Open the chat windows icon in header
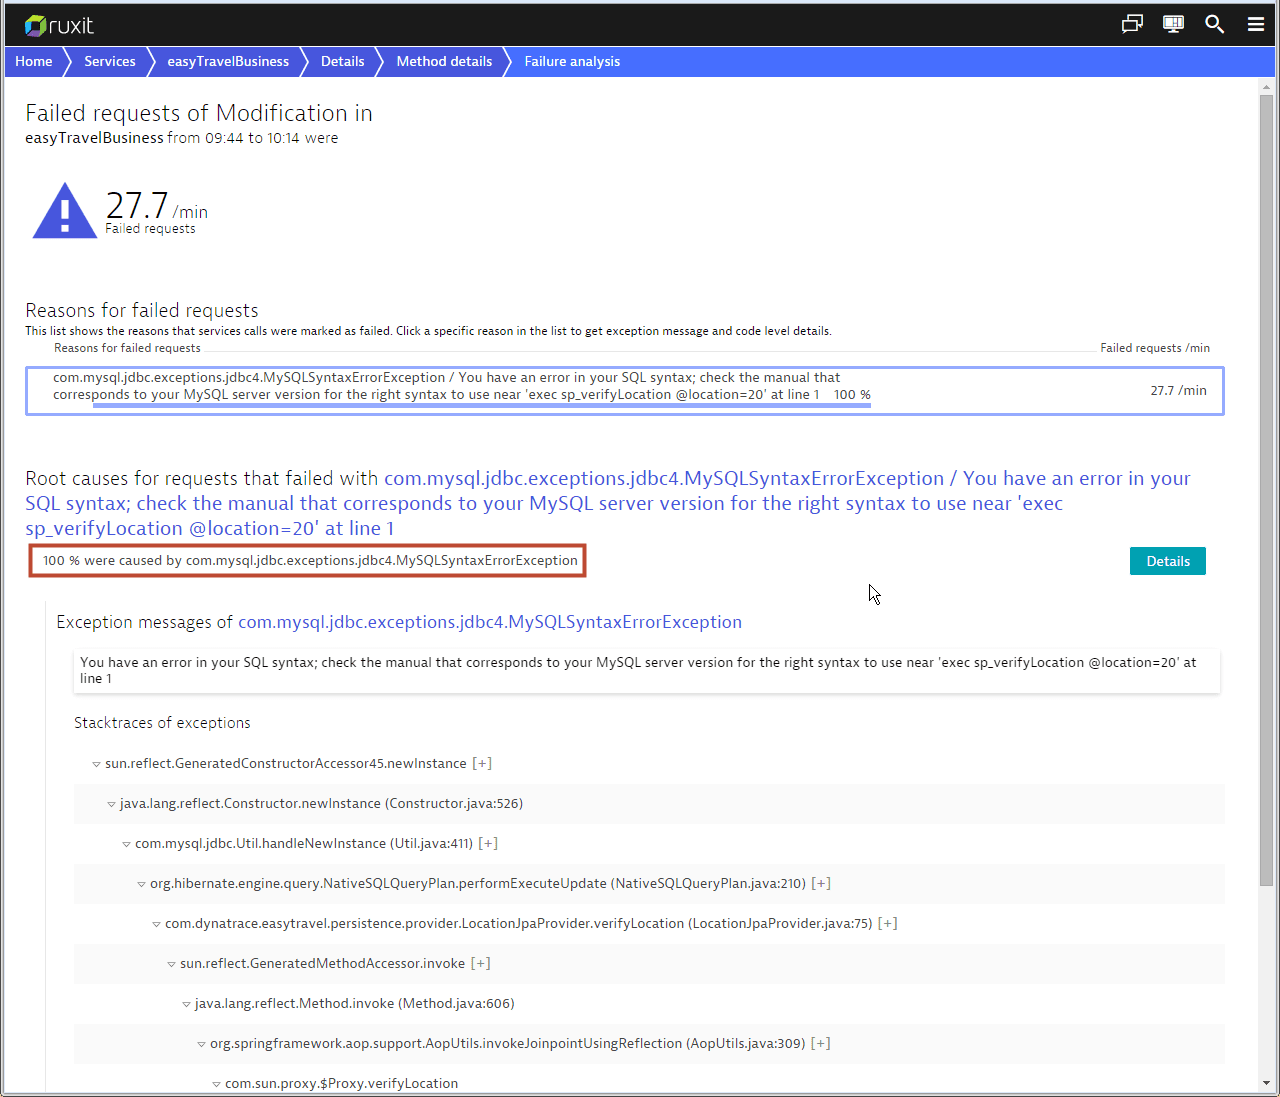 1132,24
